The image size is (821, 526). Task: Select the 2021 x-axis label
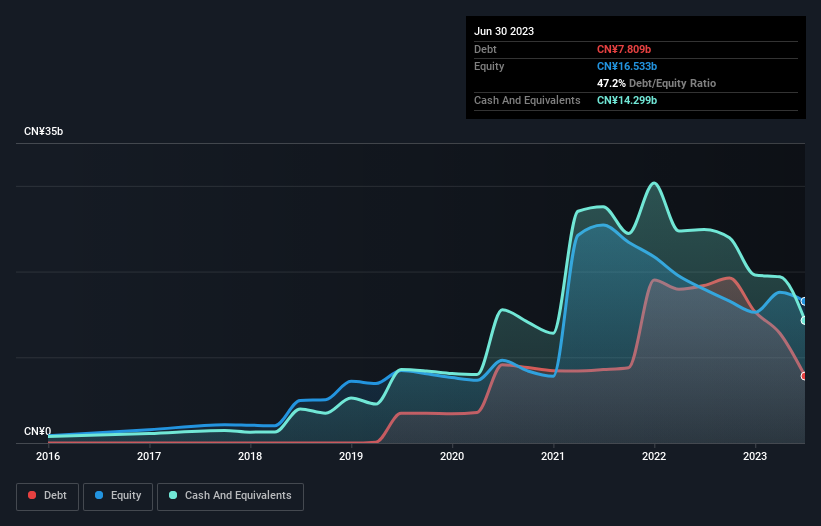click(553, 456)
